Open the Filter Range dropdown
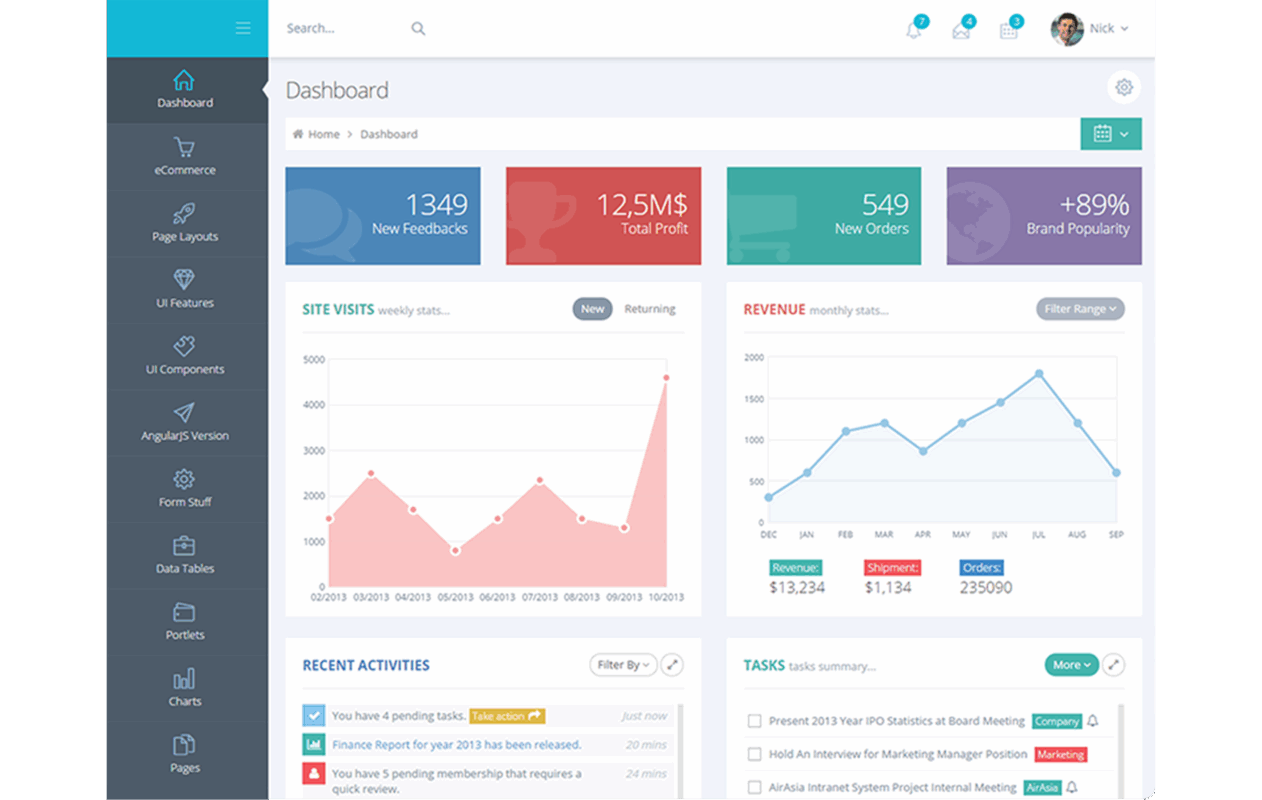The height and width of the screenshot is (800, 1262). 1080,309
